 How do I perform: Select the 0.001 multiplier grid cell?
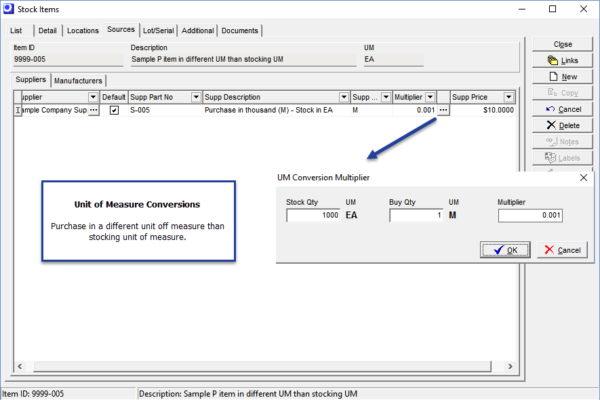tap(415, 110)
